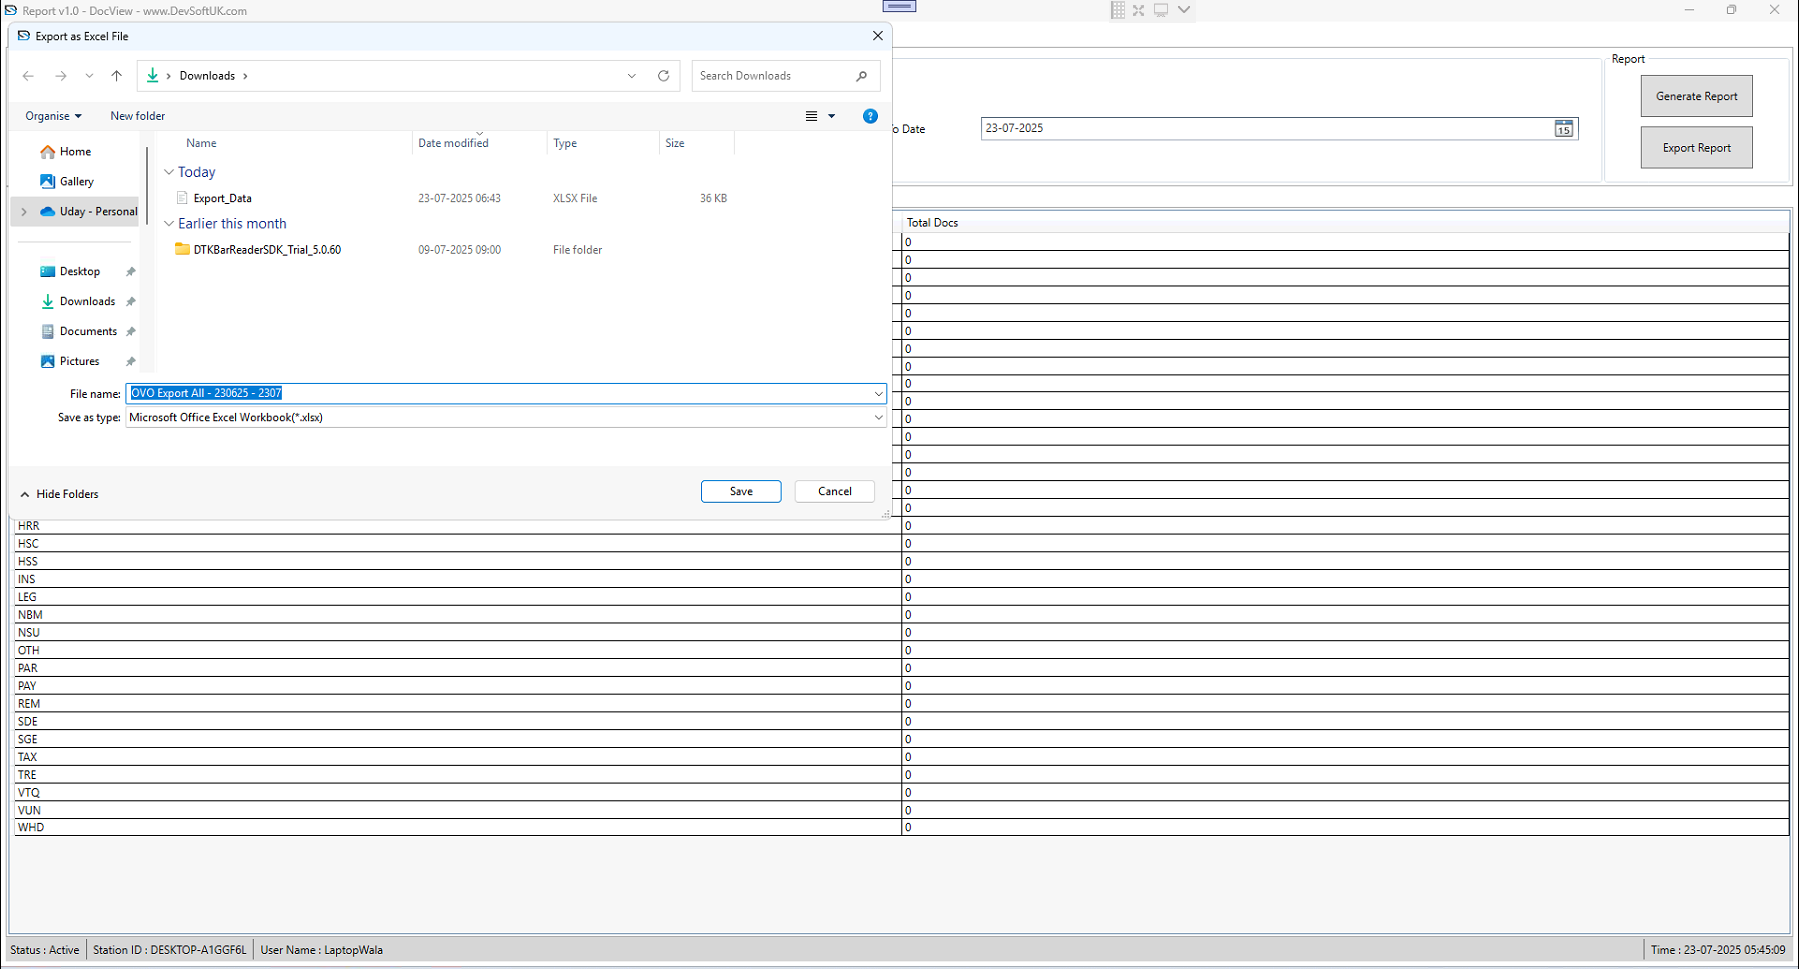1799x969 pixels.
Task: Open the Organise menu
Action: 51,116
